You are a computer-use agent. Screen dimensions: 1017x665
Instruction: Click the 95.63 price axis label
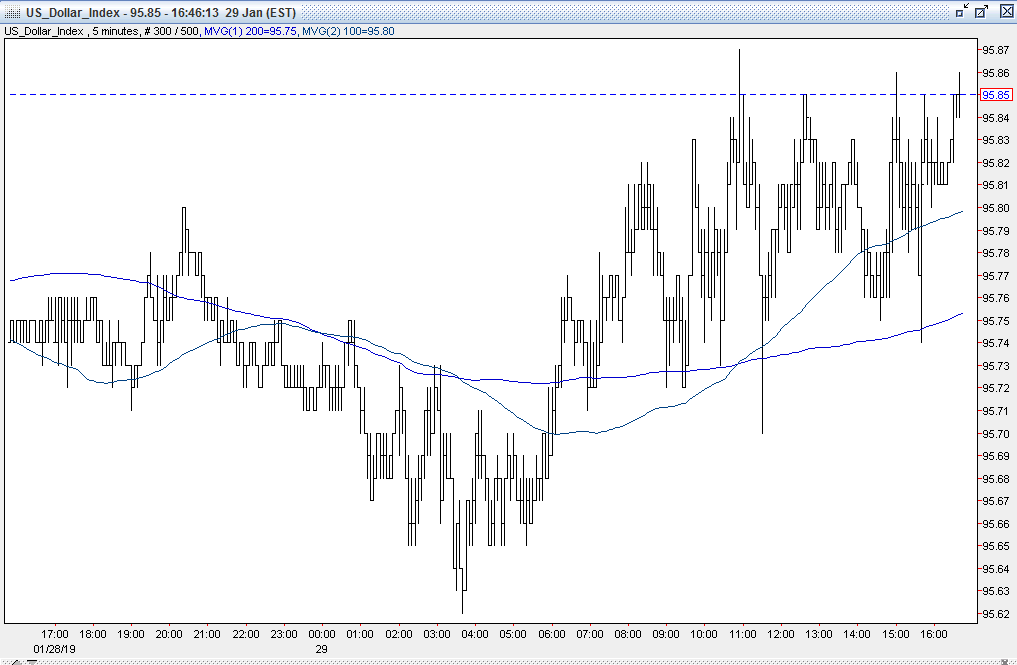pyautogui.click(x=996, y=591)
